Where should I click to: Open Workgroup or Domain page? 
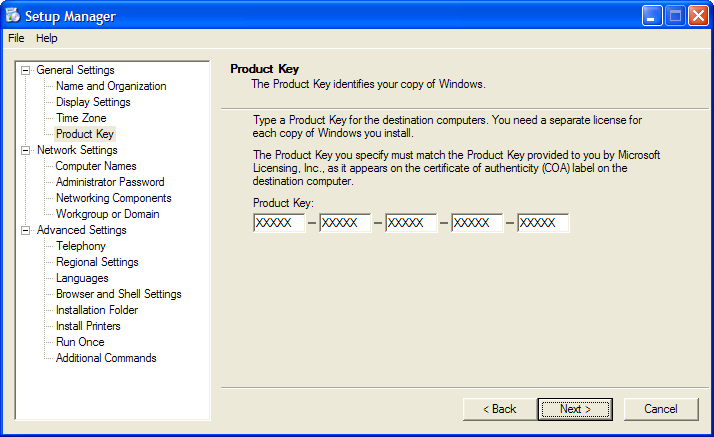click(x=107, y=214)
